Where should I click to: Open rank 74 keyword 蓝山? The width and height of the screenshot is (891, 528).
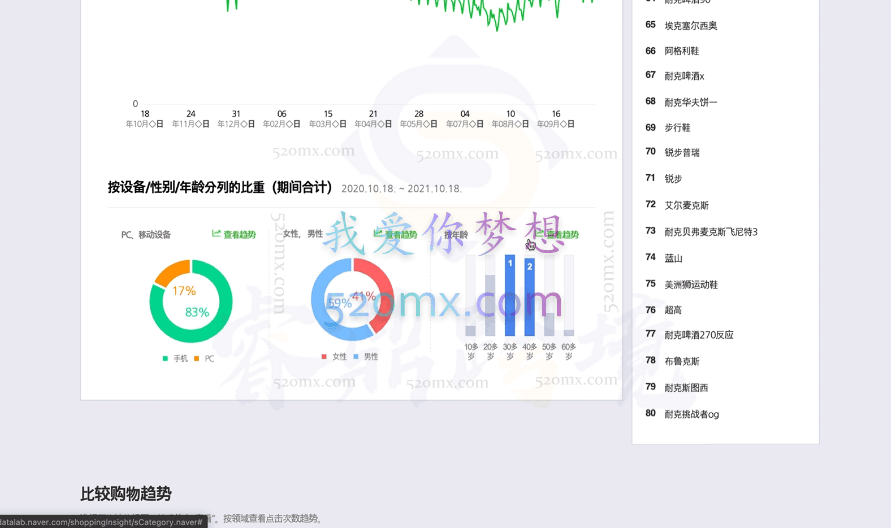pyautogui.click(x=673, y=259)
